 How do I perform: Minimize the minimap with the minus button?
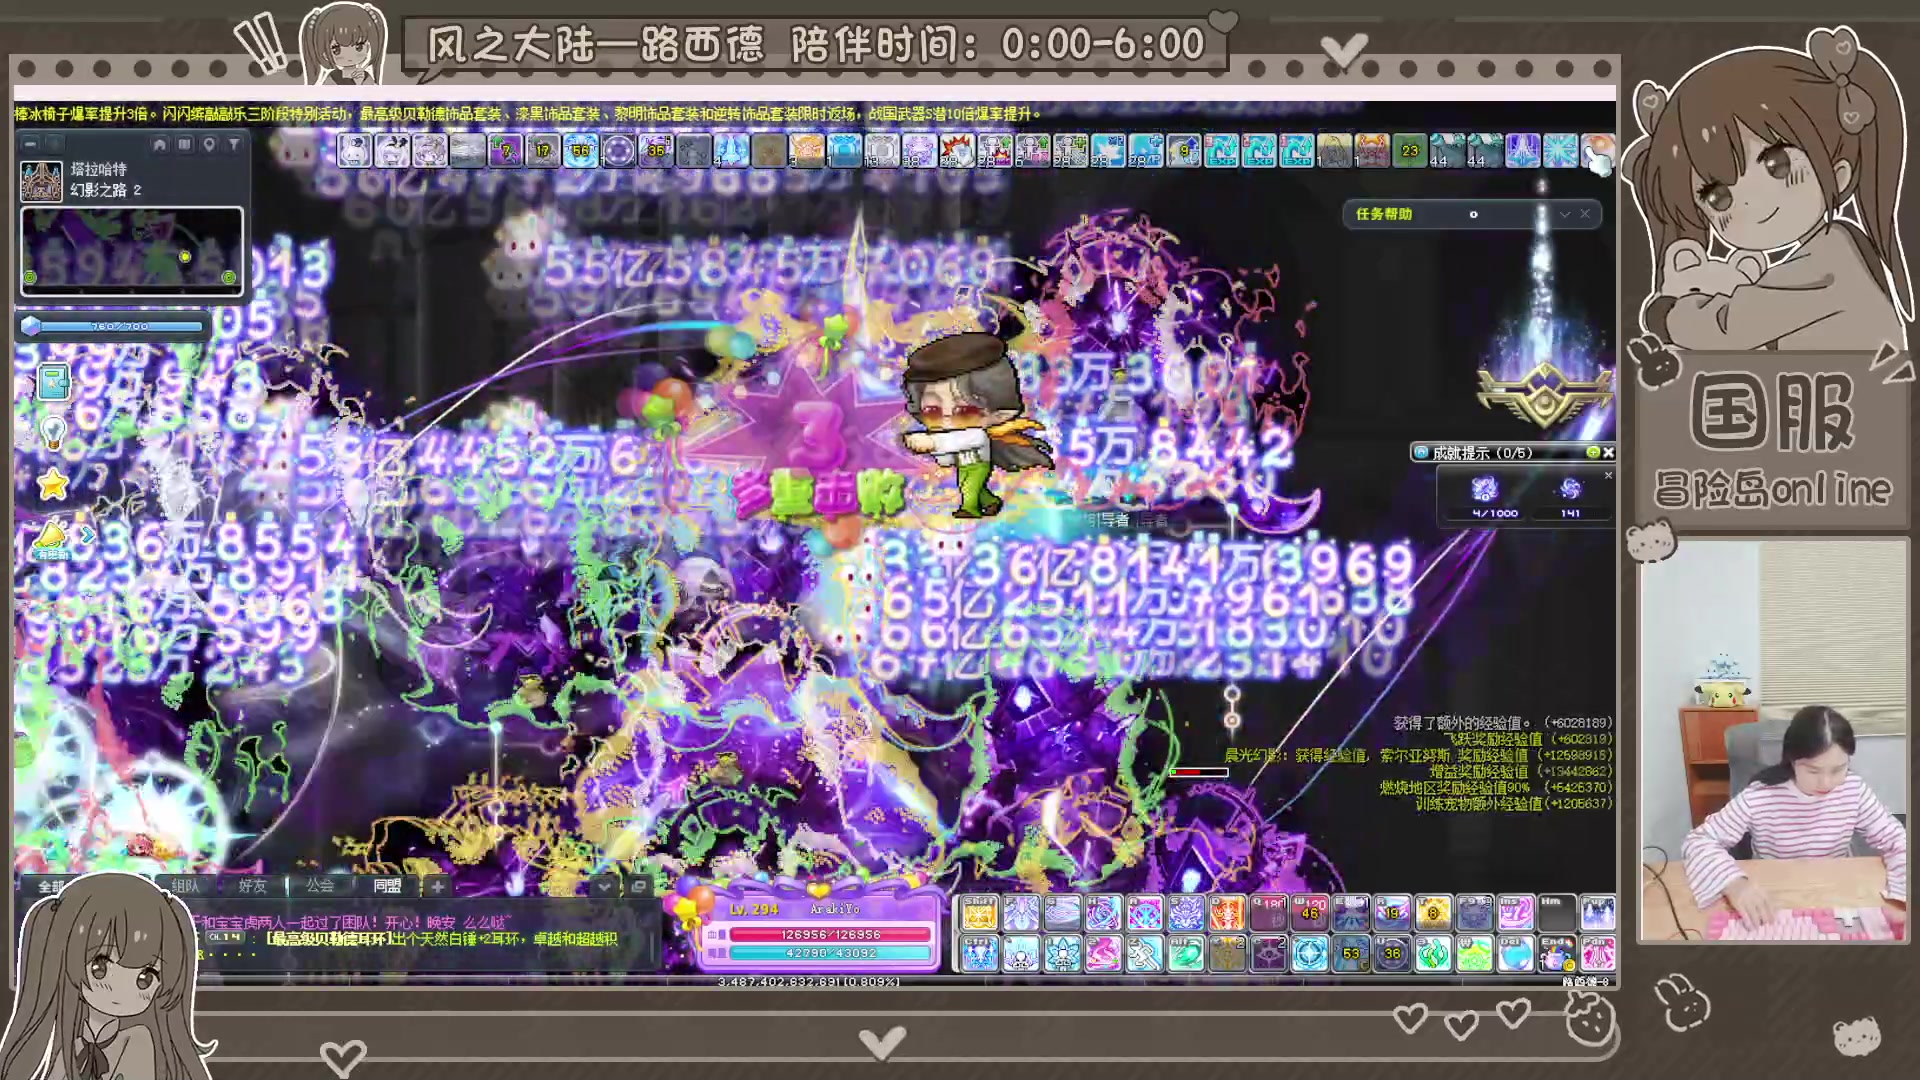coord(30,144)
